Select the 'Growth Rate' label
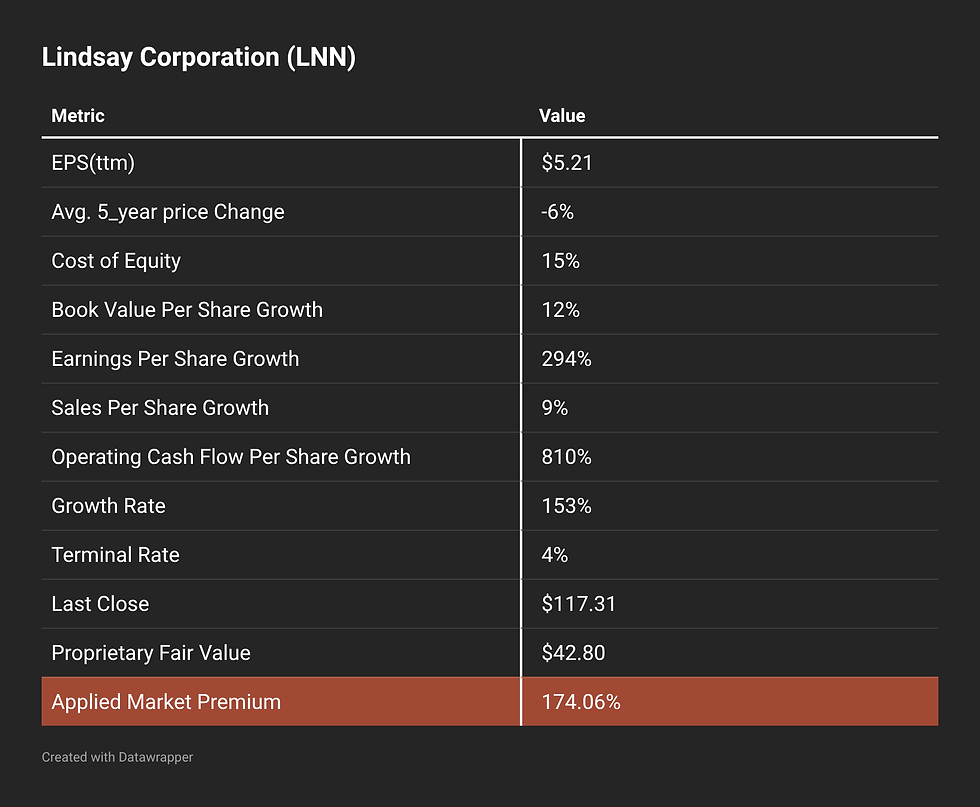980x807 pixels. [108, 506]
